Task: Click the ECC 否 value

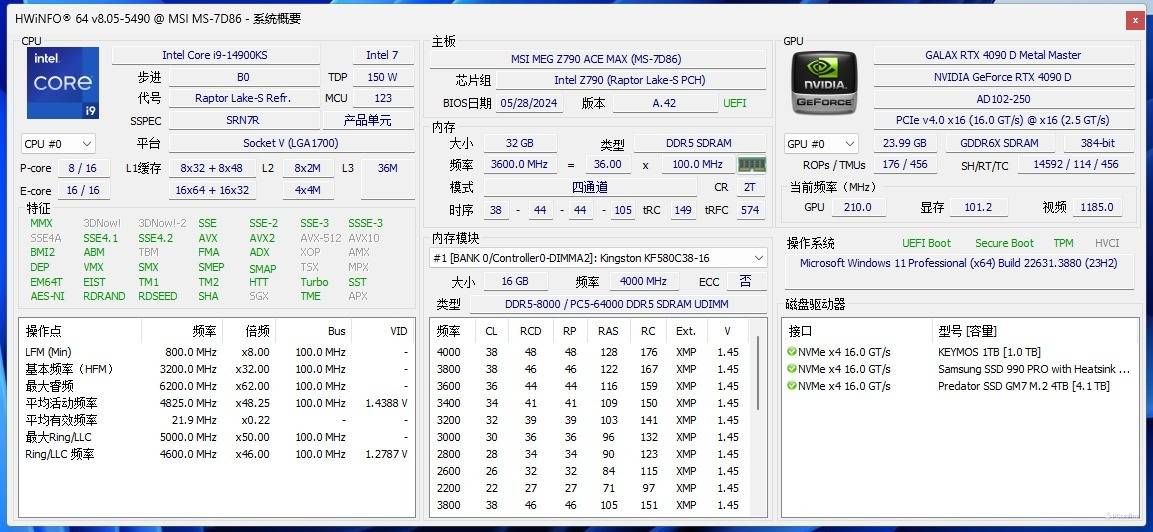Action: 746,282
